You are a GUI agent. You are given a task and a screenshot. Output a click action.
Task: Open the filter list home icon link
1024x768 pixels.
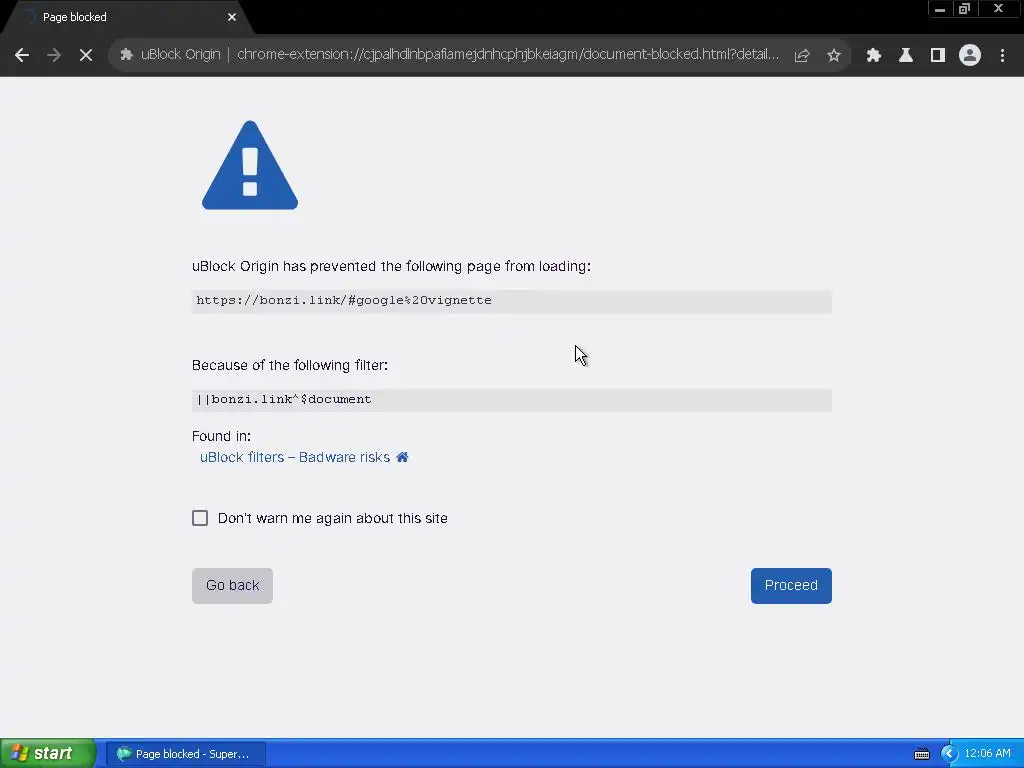(x=402, y=457)
